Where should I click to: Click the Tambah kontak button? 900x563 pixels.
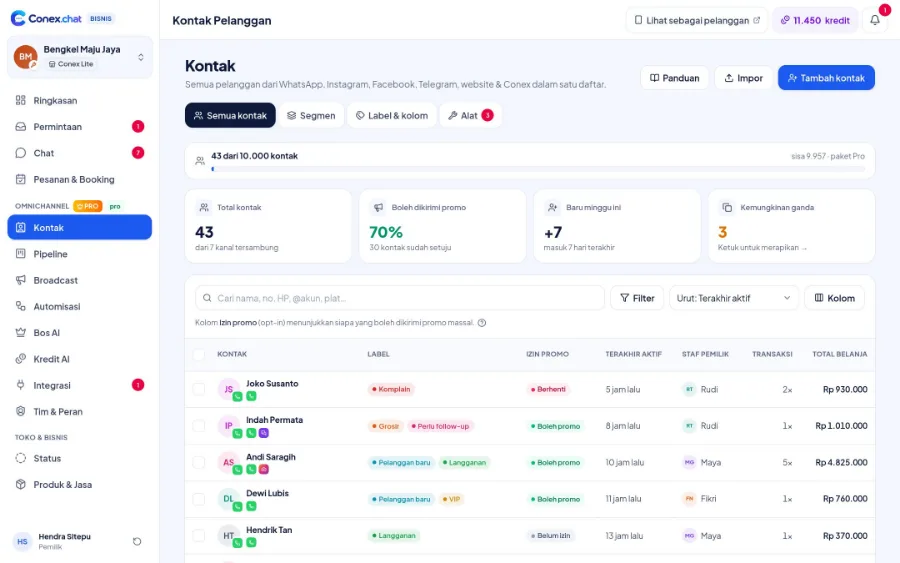tap(827, 77)
